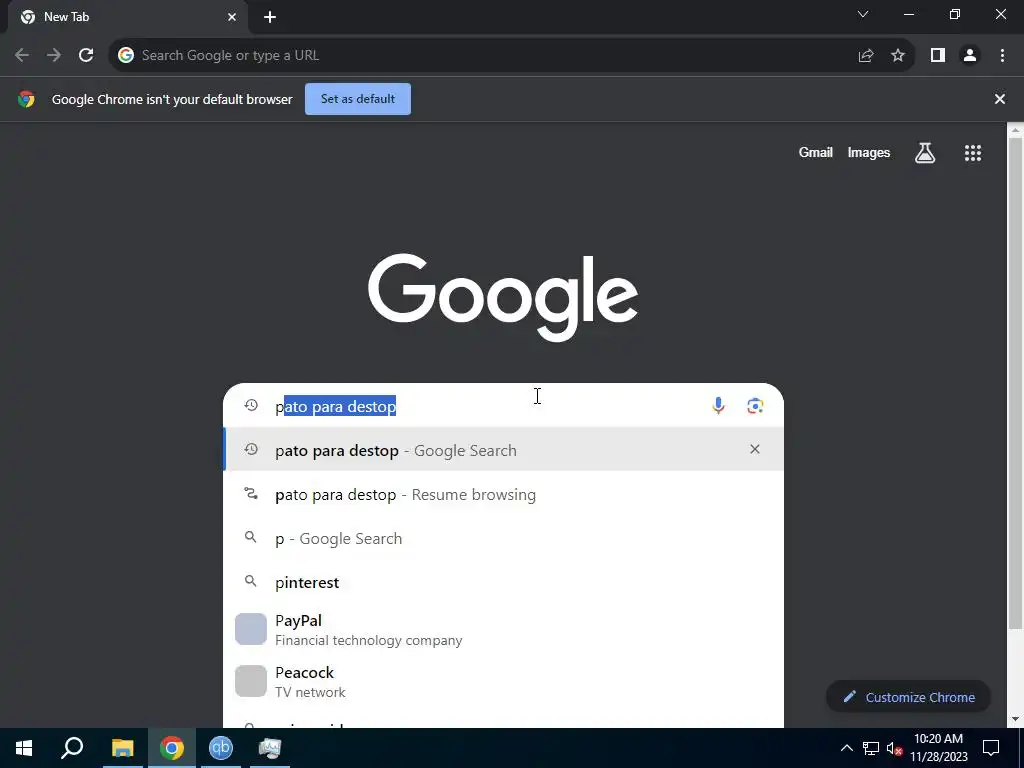1024x768 pixels.
Task: Click the taskbar clock showing 10:20 AM
Action: pos(938,748)
